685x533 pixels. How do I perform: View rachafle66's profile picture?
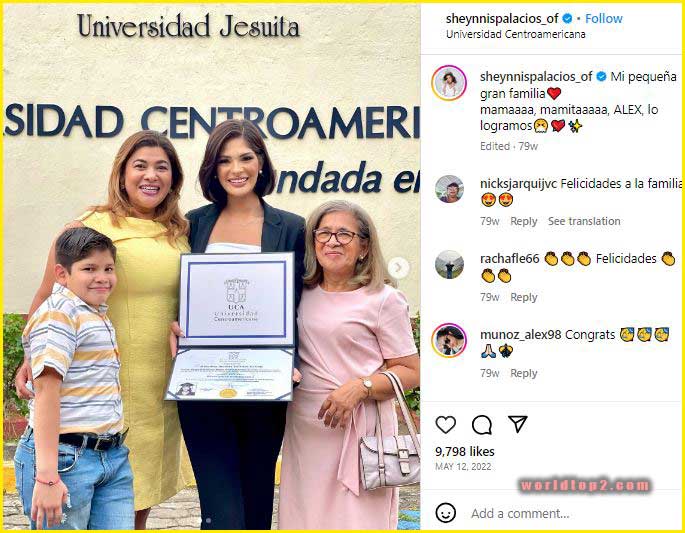(x=449, y=264)
